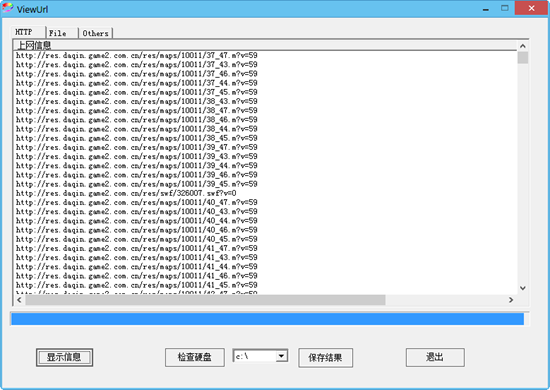
Task: Select the URL ending 37_46.m?v=59
Action: coord(136,74)
